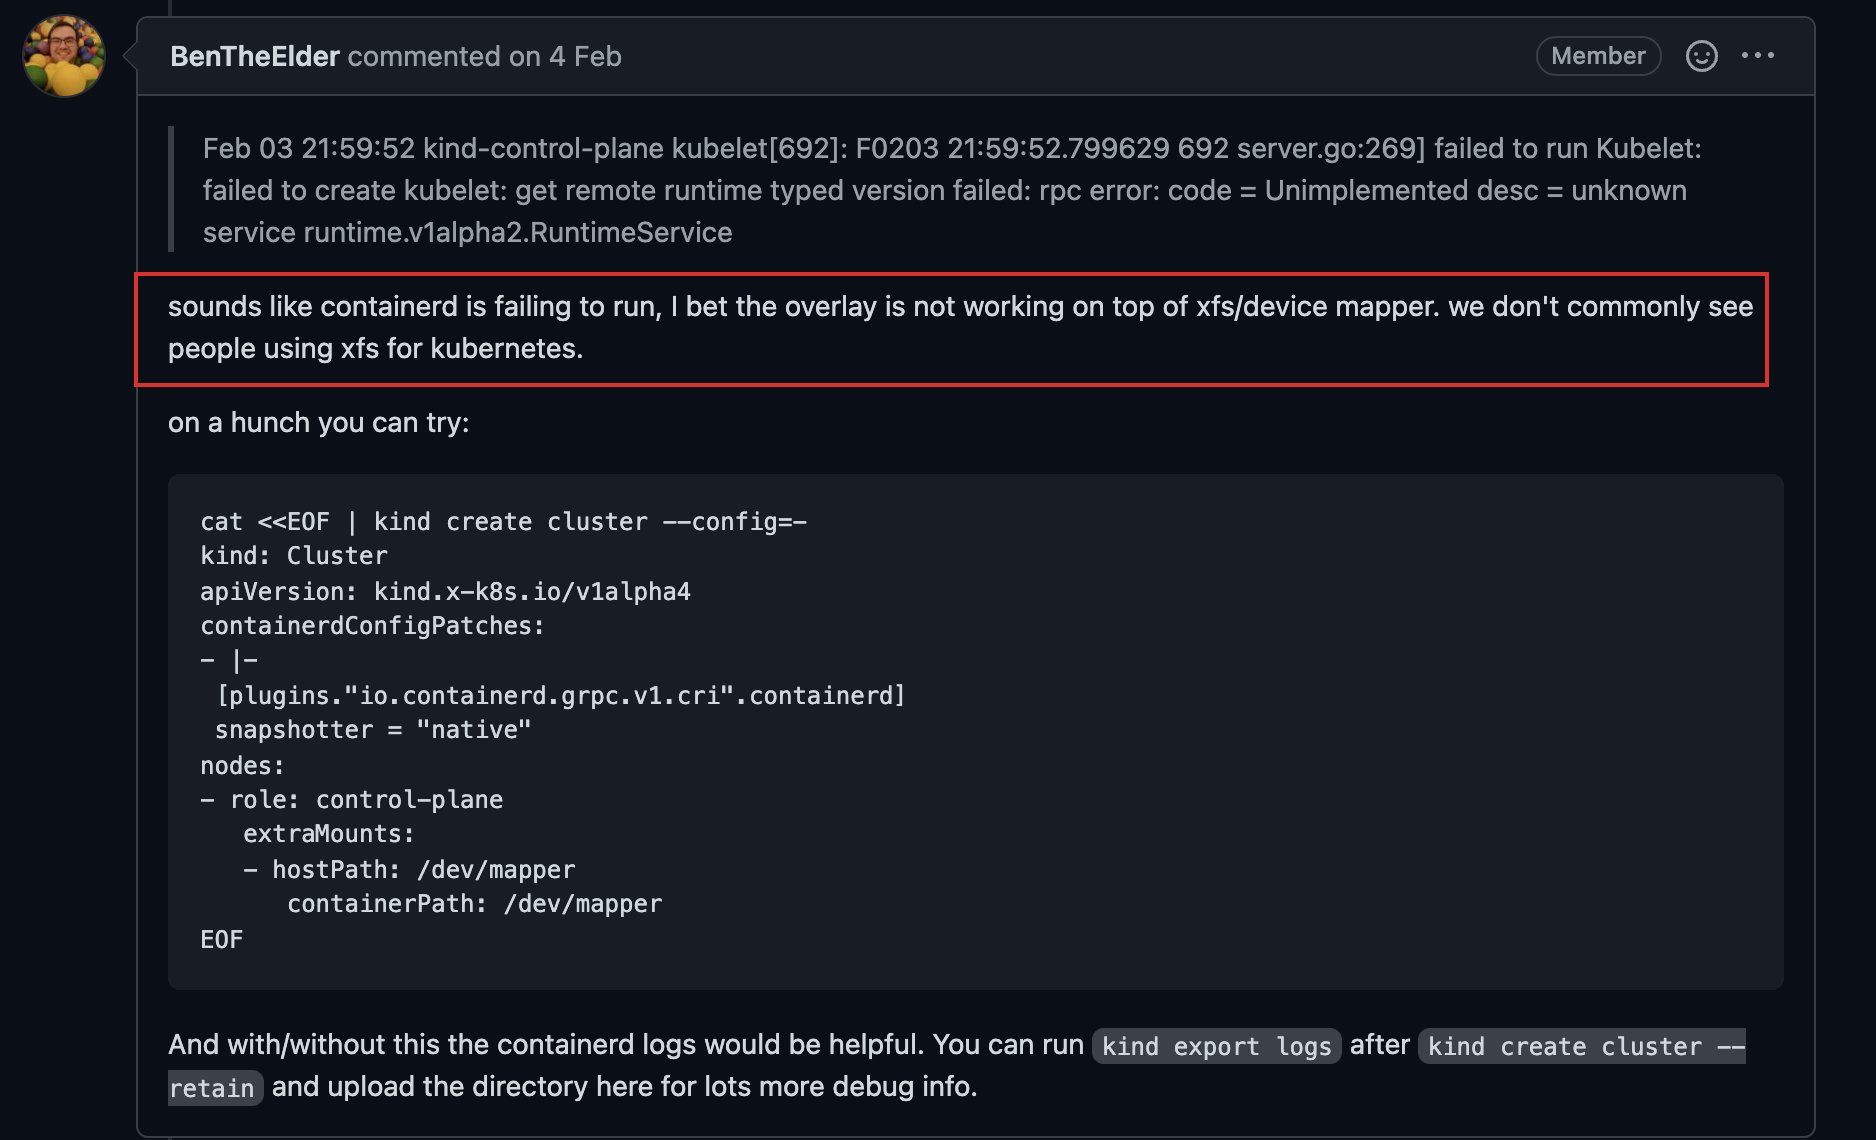Viewport: 1876px width, 1140px height.
Task: Open the comment date 'on 4 Feb' link
Action: coord(565,57)
